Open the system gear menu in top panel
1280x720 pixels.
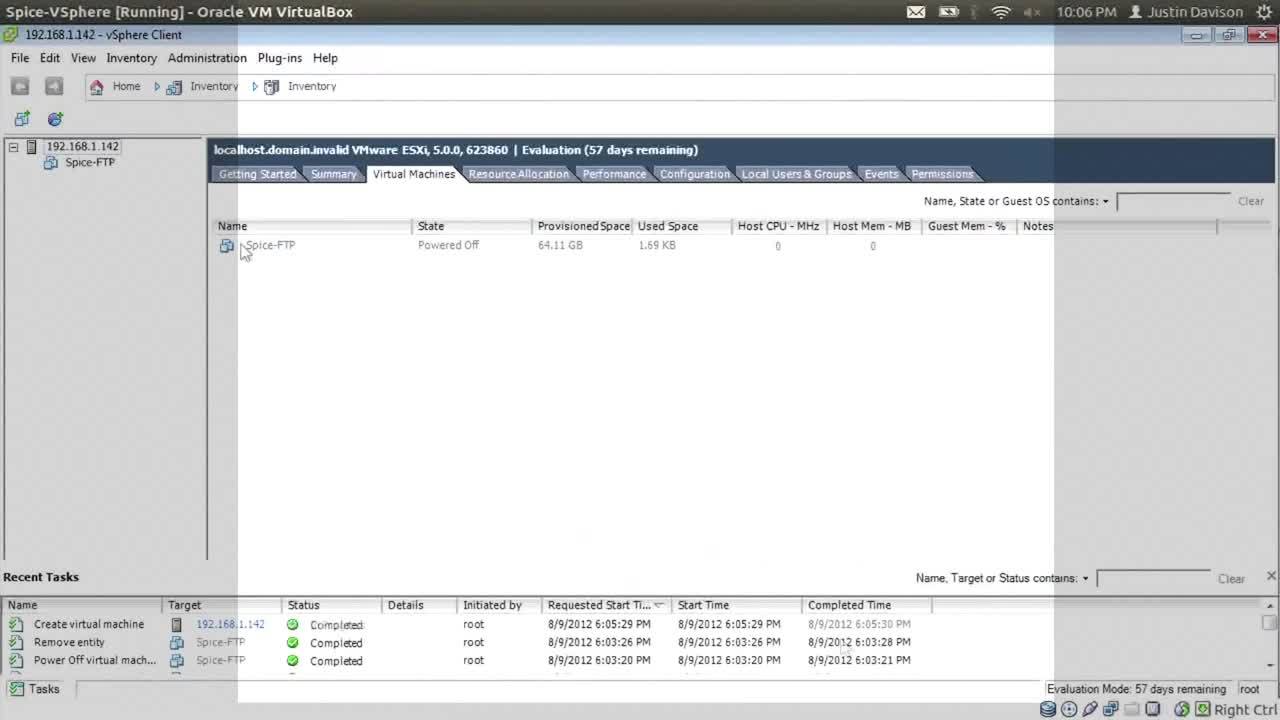(x=1263, y=12)
